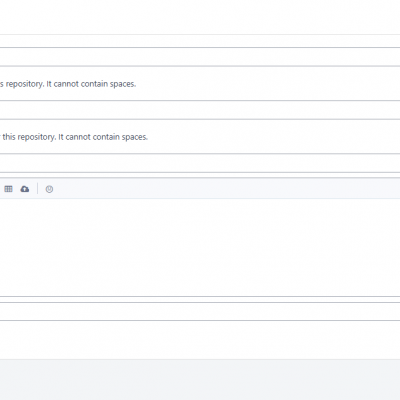The width and height of the screenshot is (400, 400).
Task: Click empty space right of the timer icon
Action: [227, 189]
